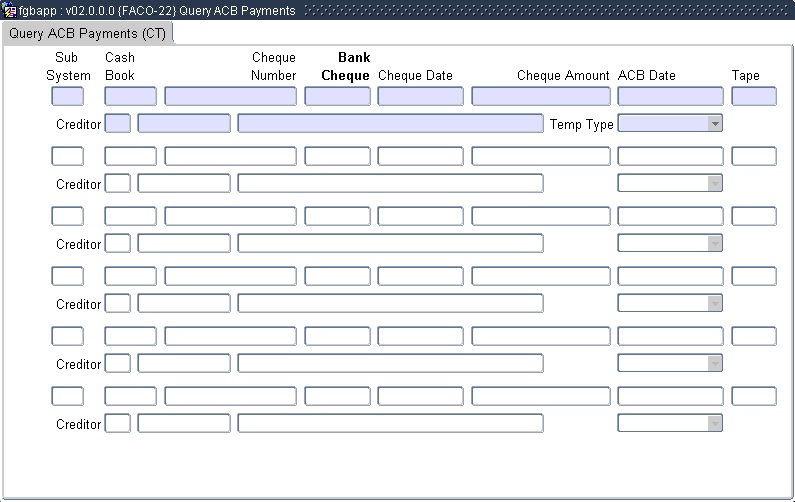Click the first row Cheque Date field
This screenshot has width=795, height=502.
click(x=420, y=97)
